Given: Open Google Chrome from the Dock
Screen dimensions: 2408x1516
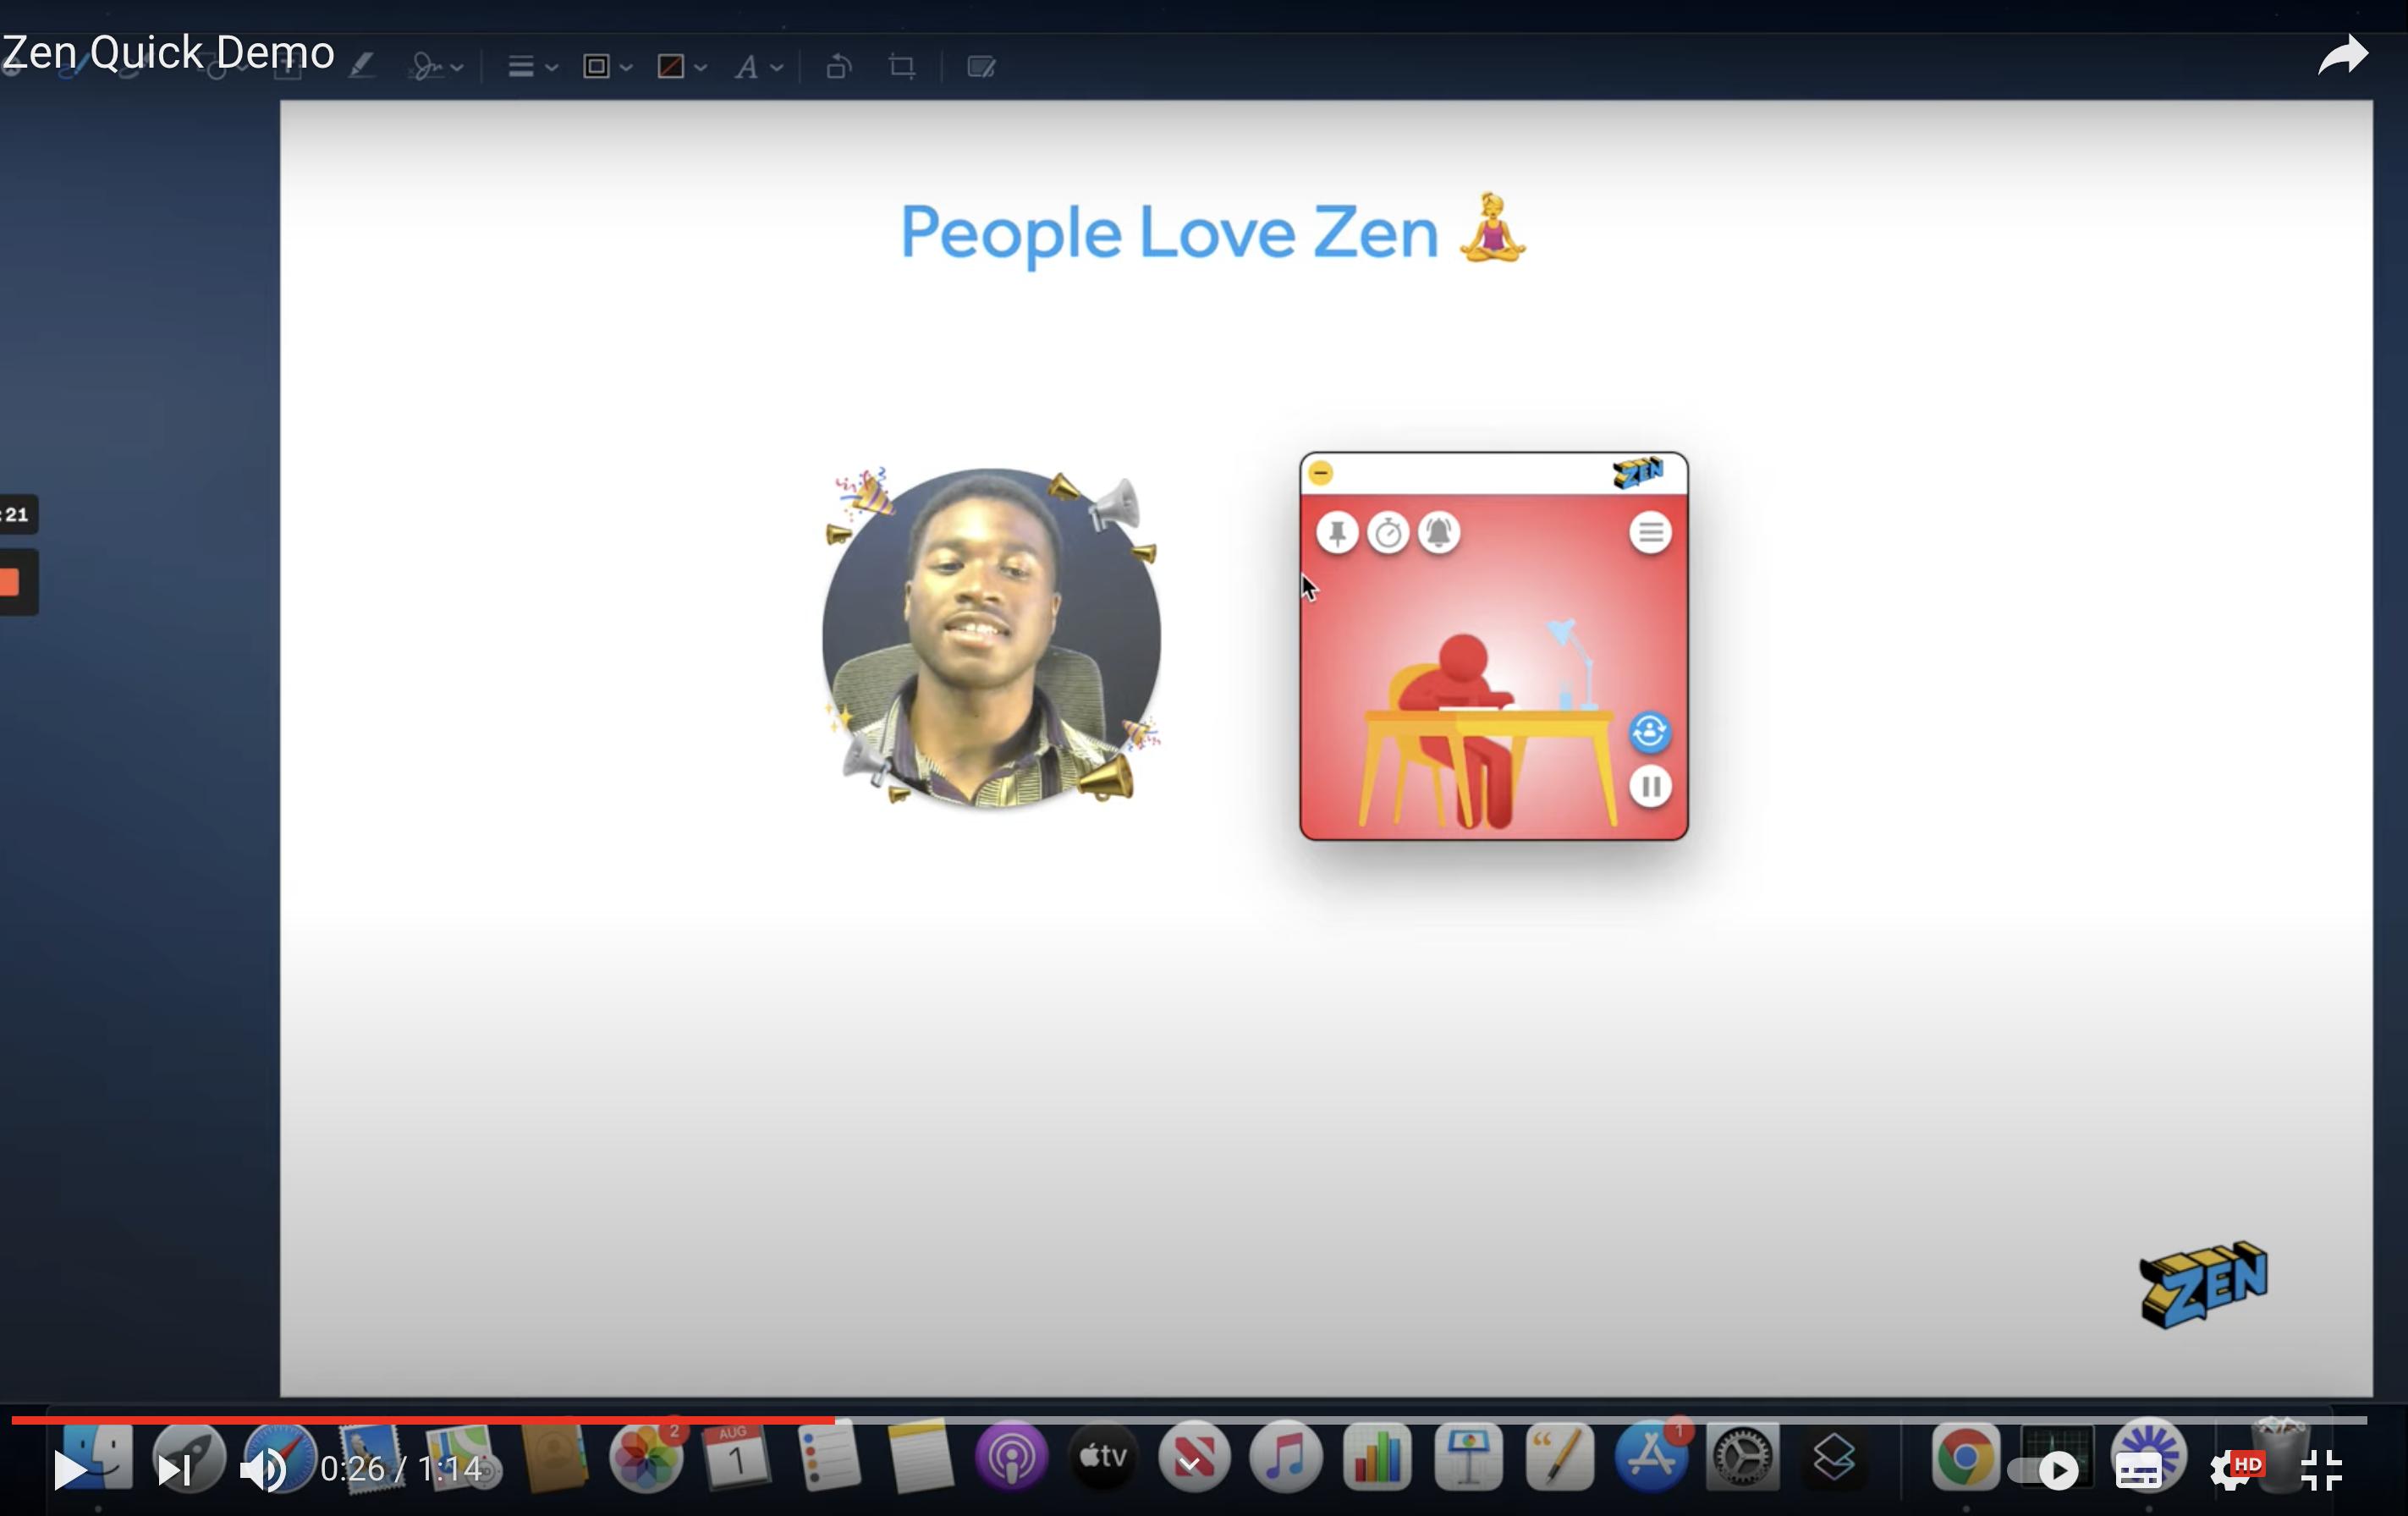Looking at the screenshot, I should coord(1965,1458).
